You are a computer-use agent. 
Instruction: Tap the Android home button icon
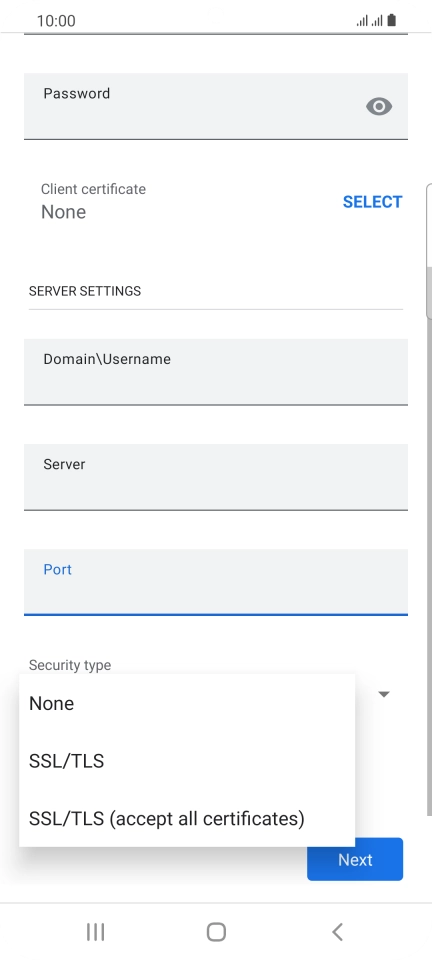216,932
